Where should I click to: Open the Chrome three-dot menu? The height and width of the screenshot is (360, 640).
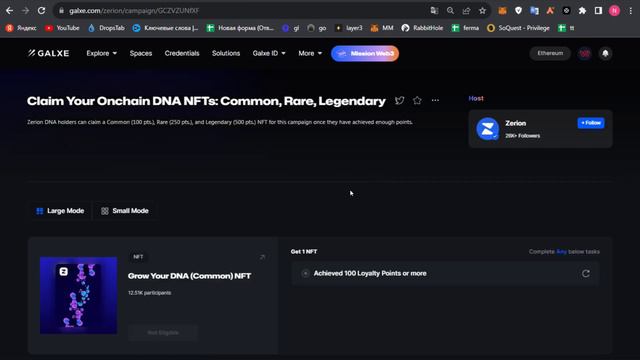(x=631, y=11)
